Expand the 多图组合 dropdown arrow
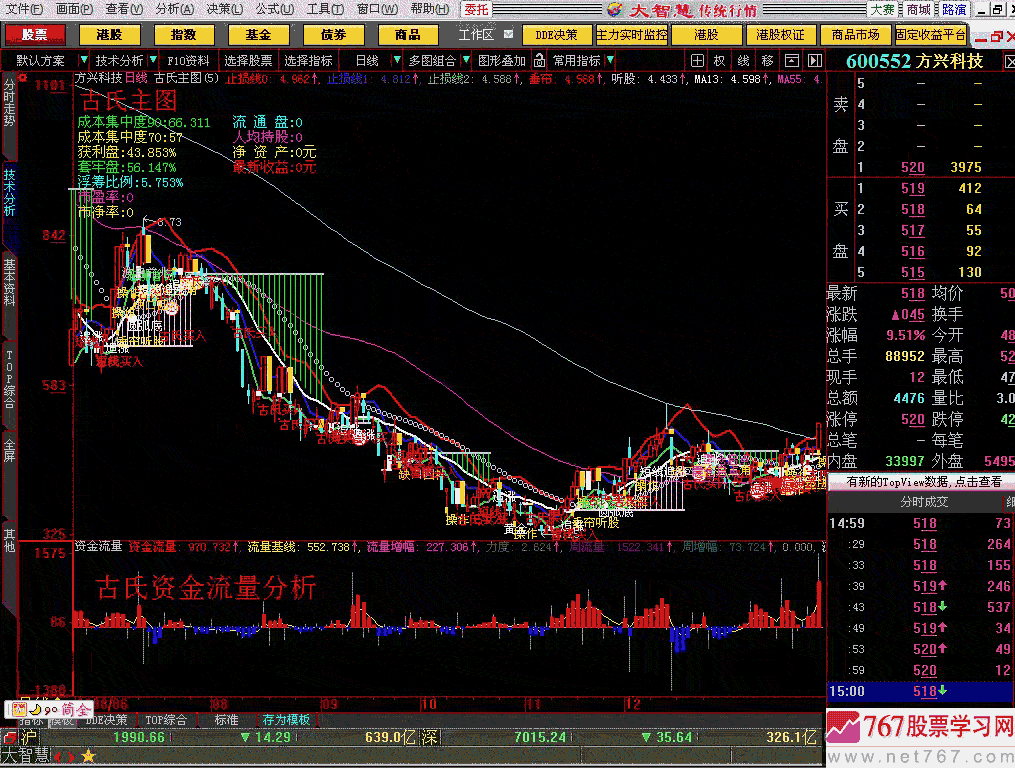The width and height of the screenshot is (1015, 768). [465, 60]
